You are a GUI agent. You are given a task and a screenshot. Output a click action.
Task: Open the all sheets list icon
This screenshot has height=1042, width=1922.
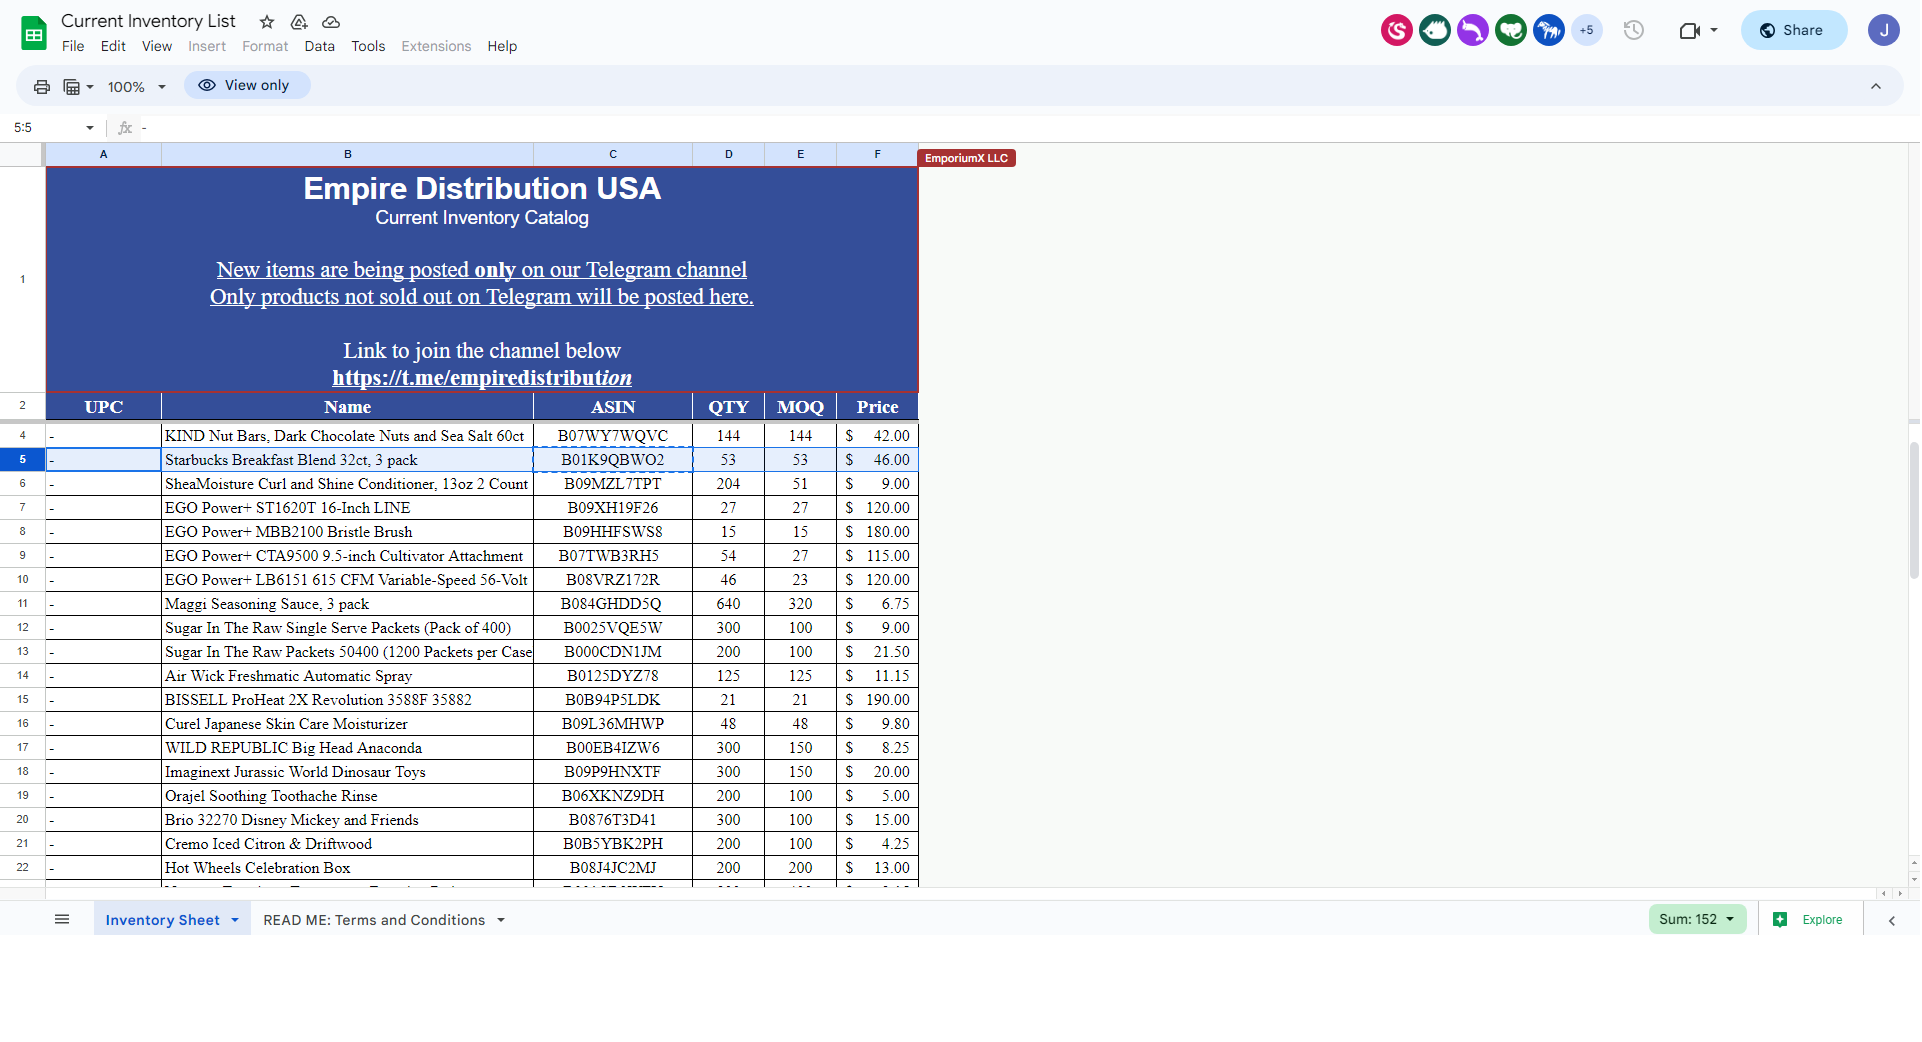coord(62,920)
